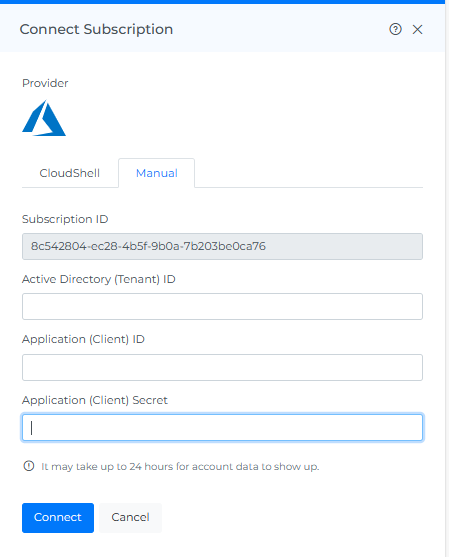
Task: Click the disabled Subscription ID field
Action: [x=222, y=246]
